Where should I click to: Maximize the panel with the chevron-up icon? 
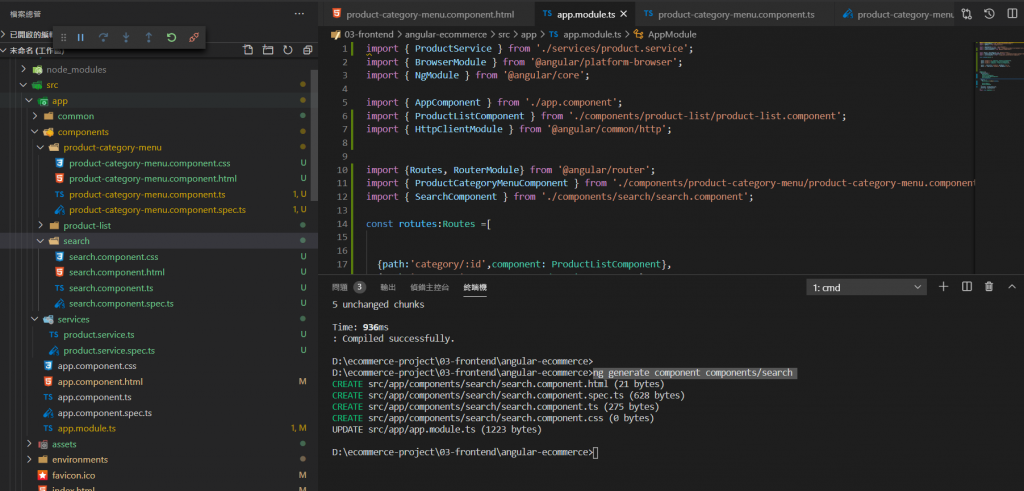[1011, 287]
